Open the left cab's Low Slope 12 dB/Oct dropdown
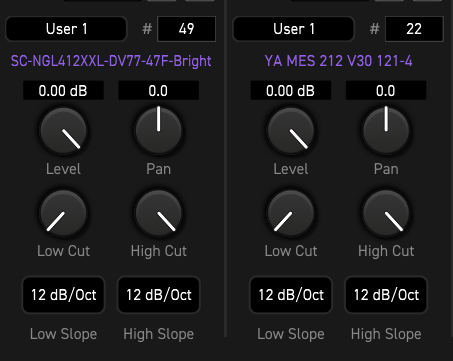 [63, 295]
